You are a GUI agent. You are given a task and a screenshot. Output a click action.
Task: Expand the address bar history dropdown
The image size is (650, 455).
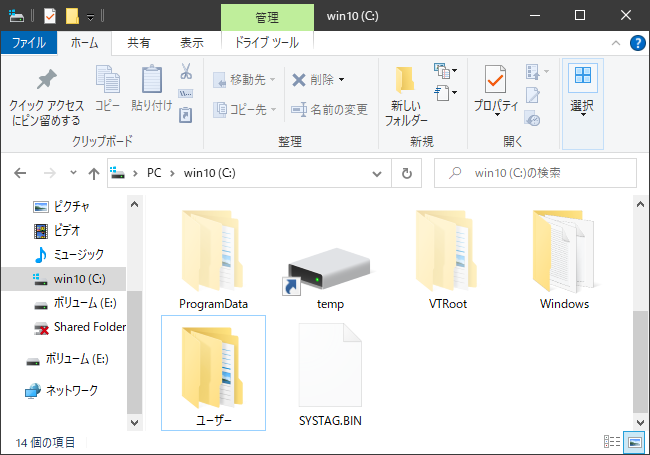click(376, 174)
